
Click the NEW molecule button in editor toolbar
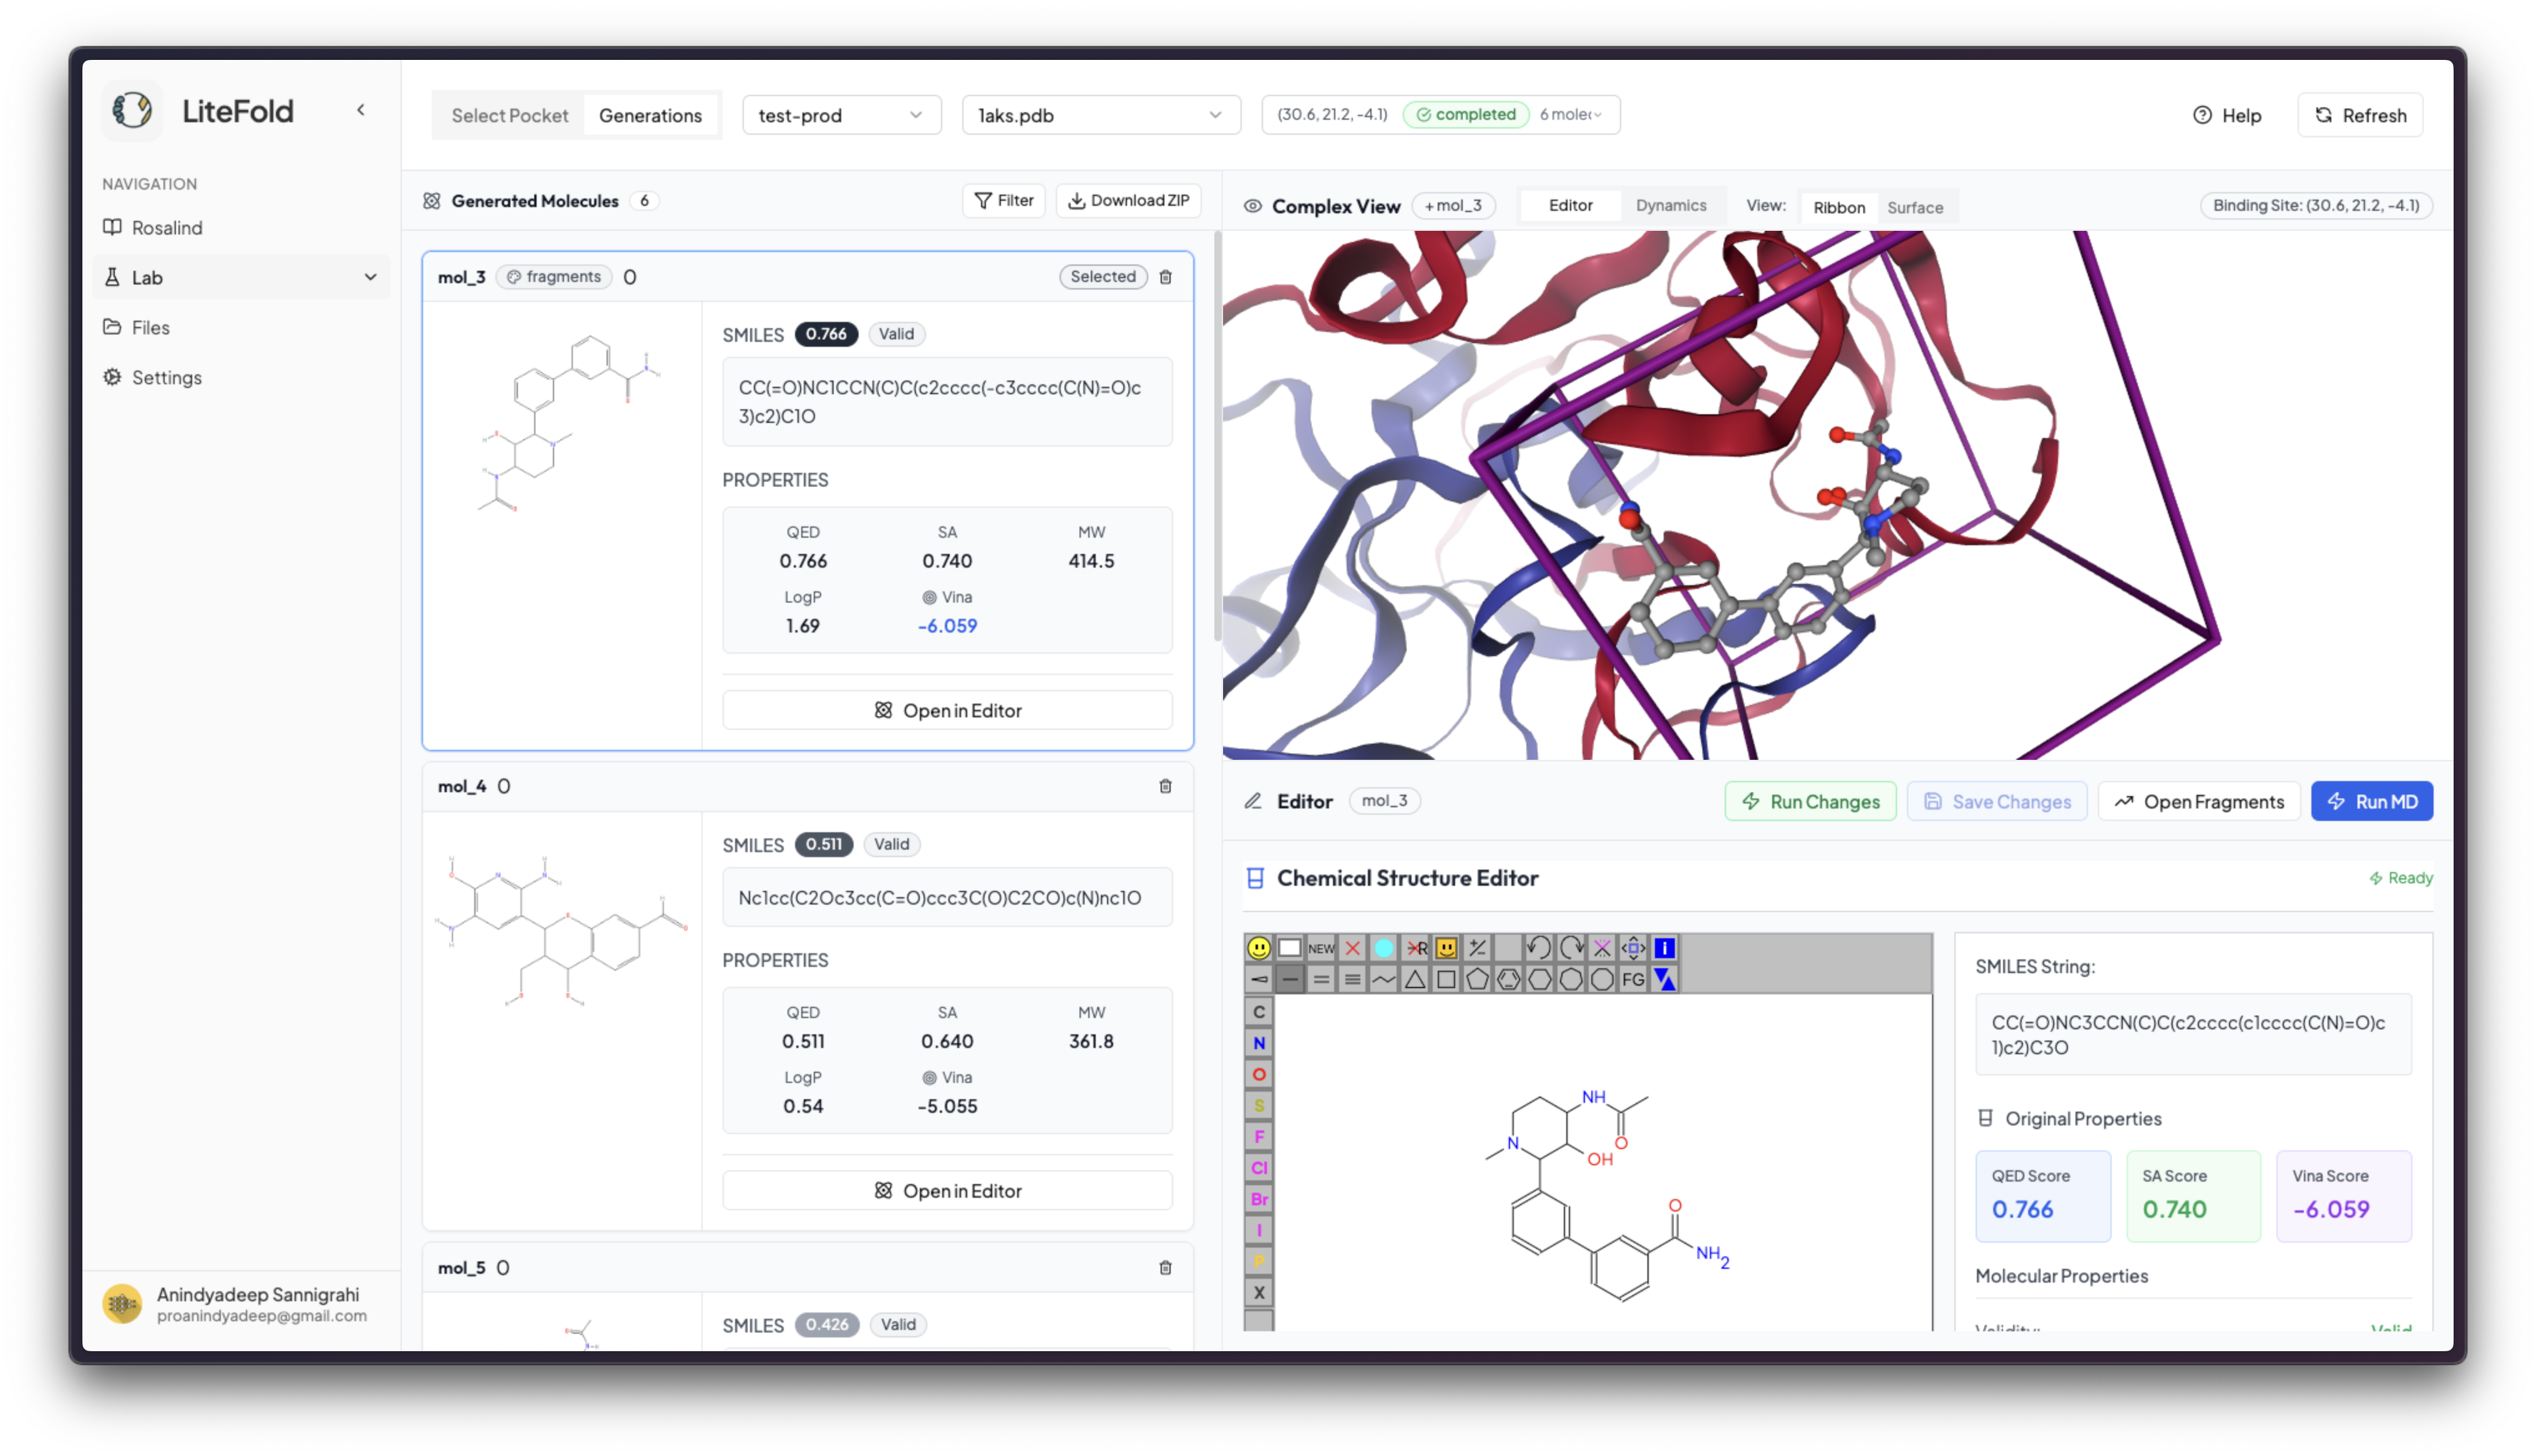pos(1321,948)
